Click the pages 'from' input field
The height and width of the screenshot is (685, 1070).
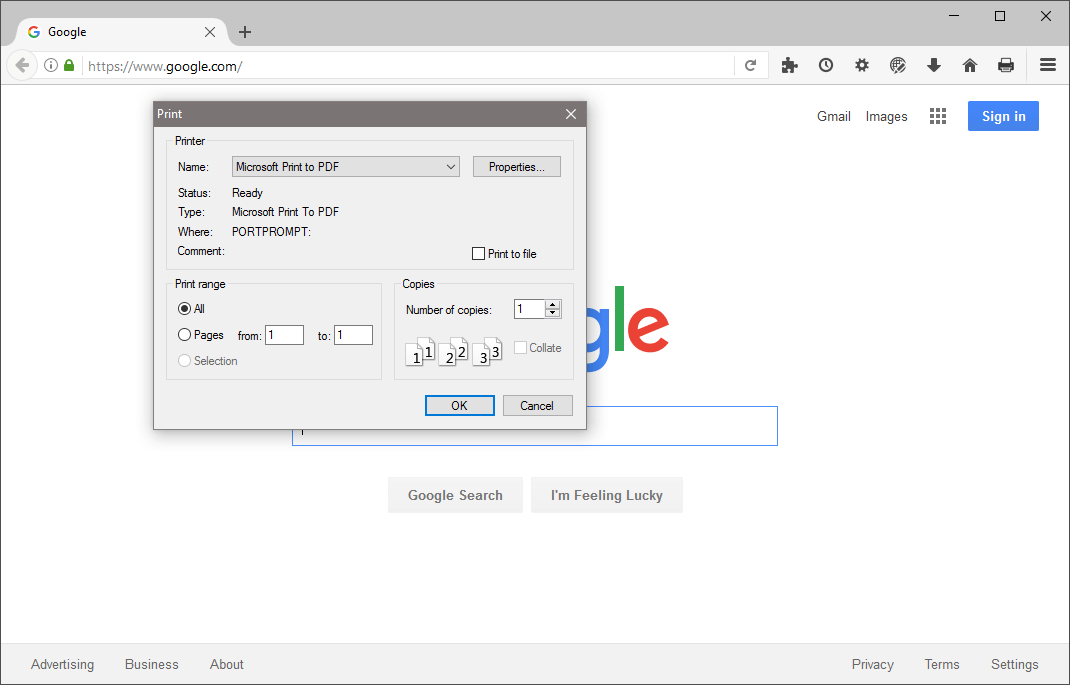[x=284, y=335]
